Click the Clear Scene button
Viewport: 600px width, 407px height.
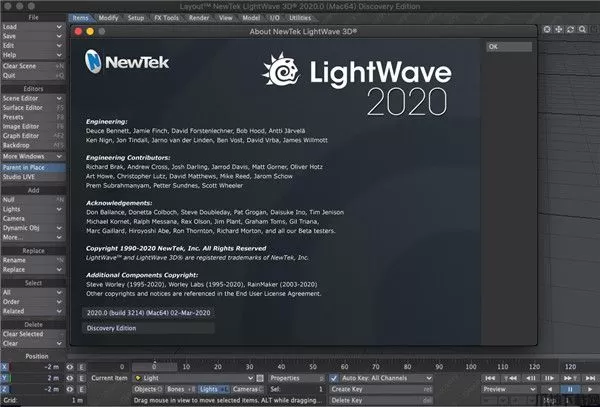(33, 66)
